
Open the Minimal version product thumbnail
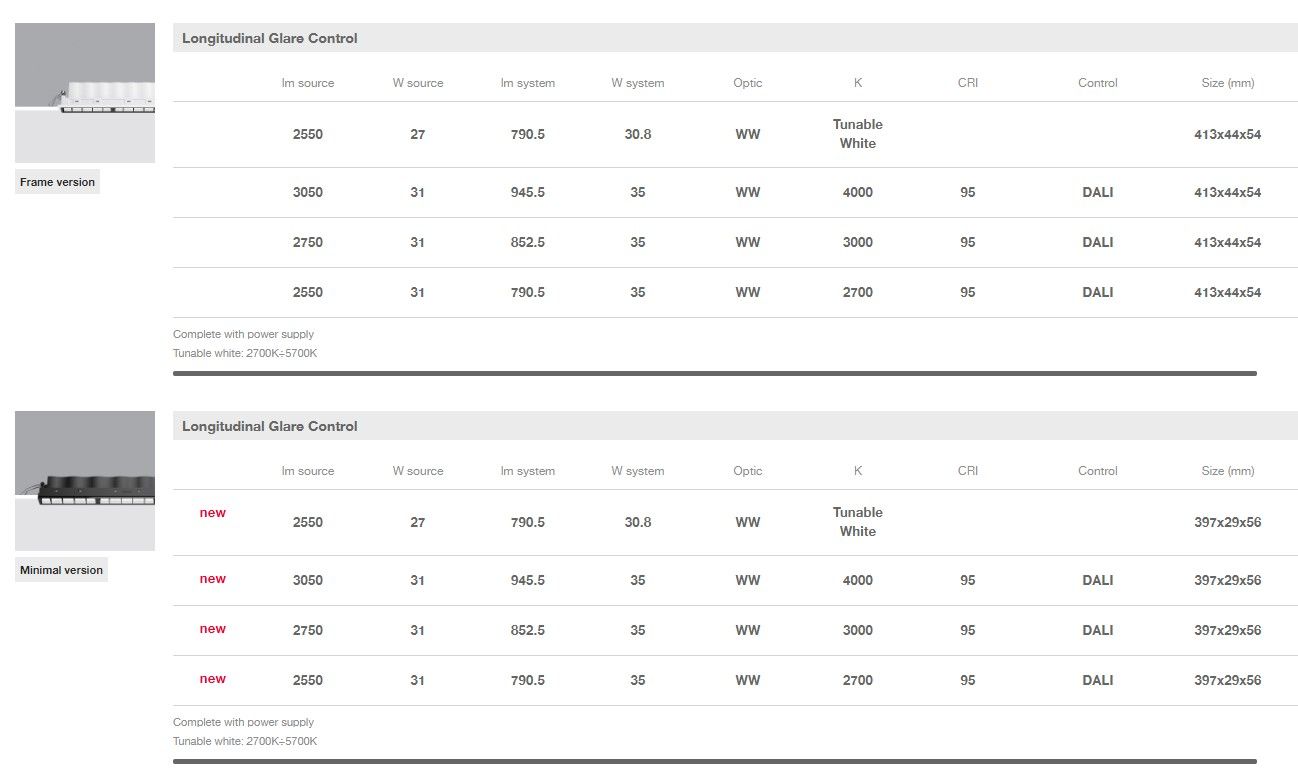point(85,481)
